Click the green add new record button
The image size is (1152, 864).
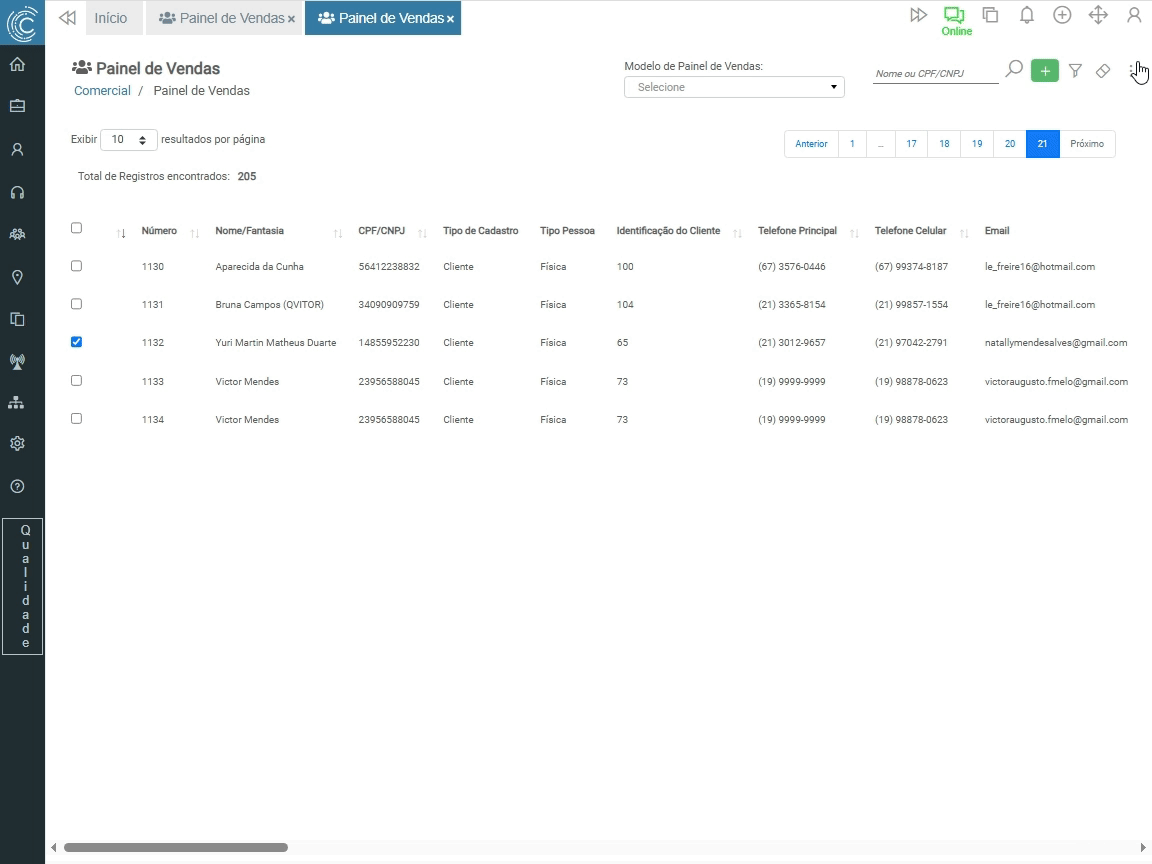[x=1044, y=71]
